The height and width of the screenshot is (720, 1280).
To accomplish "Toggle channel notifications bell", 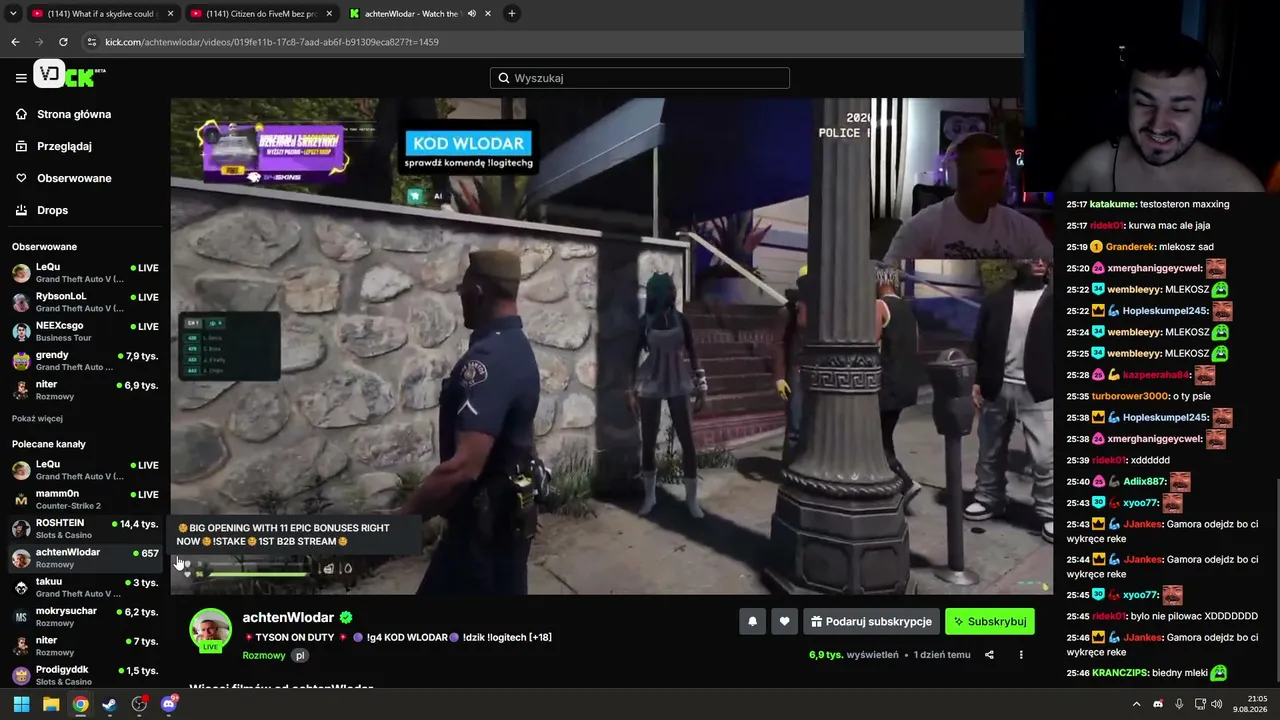I will coord(753,621).
